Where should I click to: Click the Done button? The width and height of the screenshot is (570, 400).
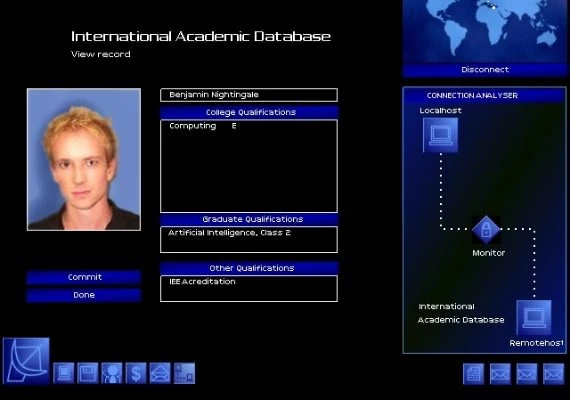(x=84, y=295)
